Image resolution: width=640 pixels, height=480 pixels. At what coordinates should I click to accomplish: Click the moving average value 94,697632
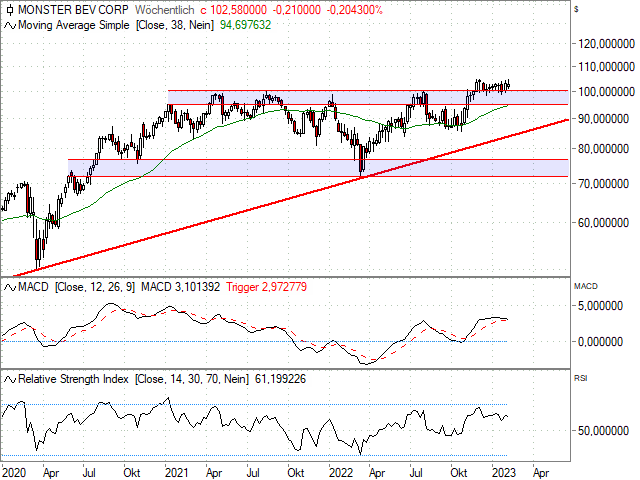(245, 25)
